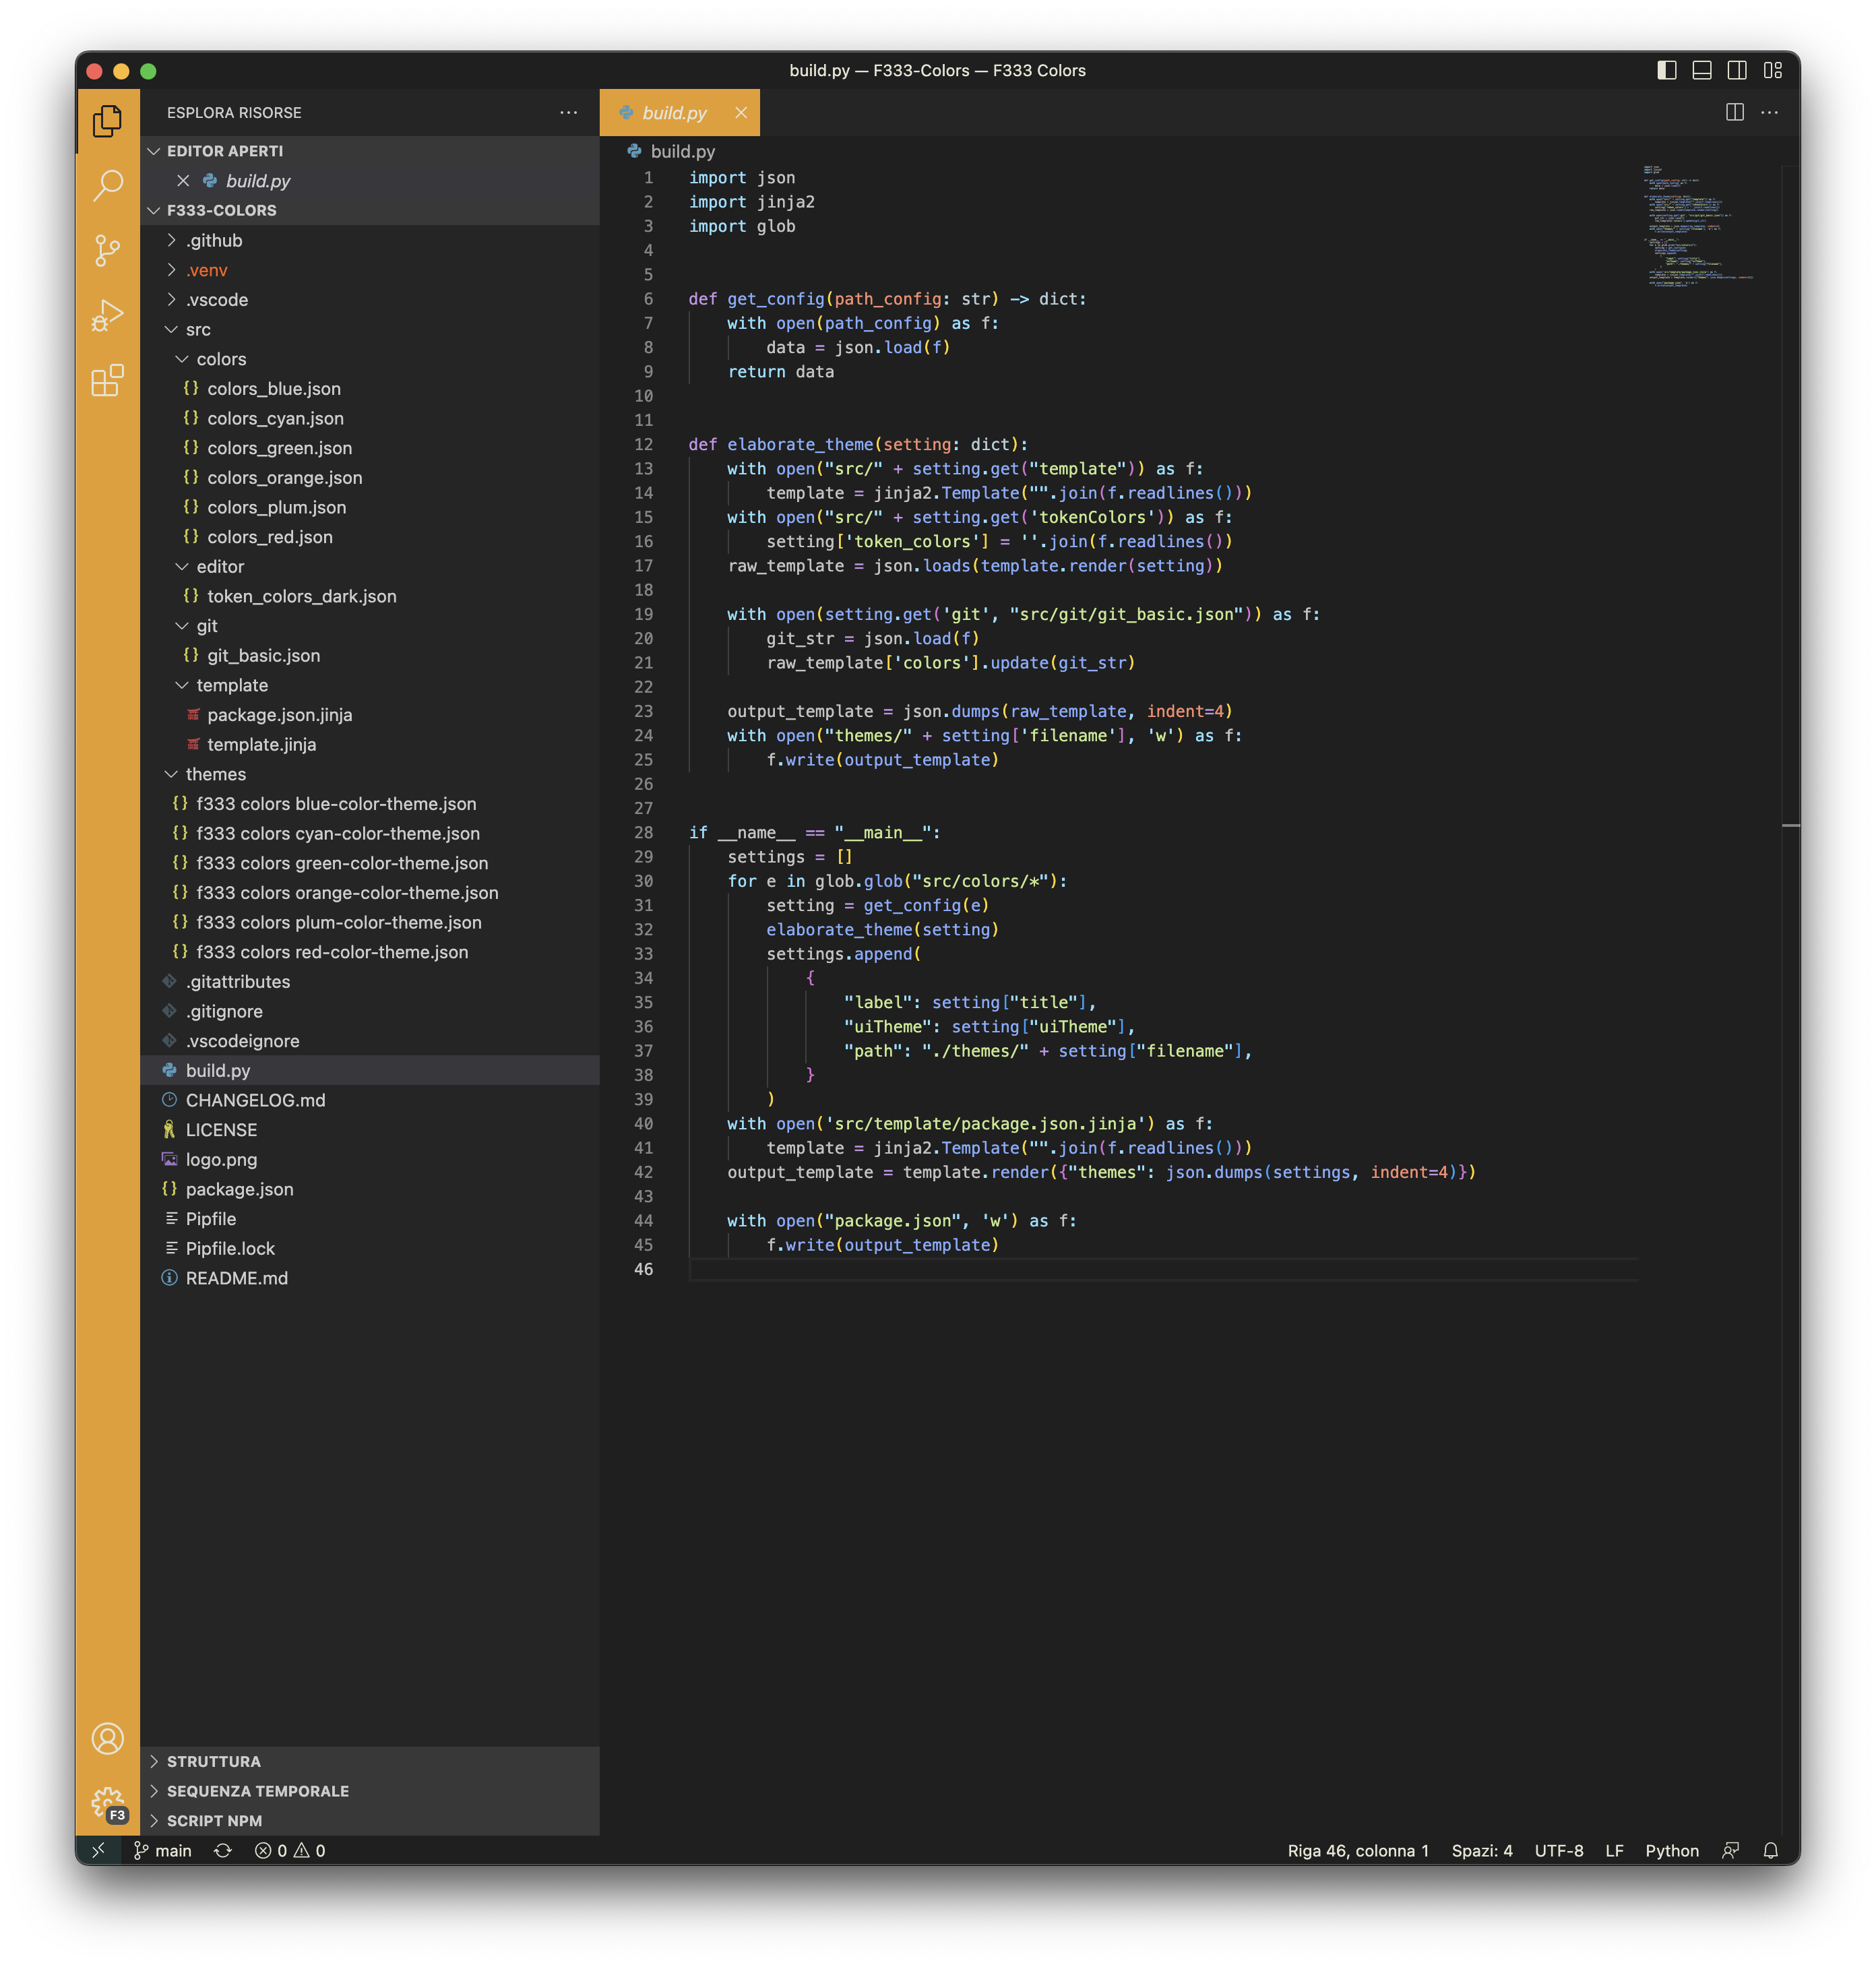
Task: Open the Search view in activity bar
Action: click(107, 185)
